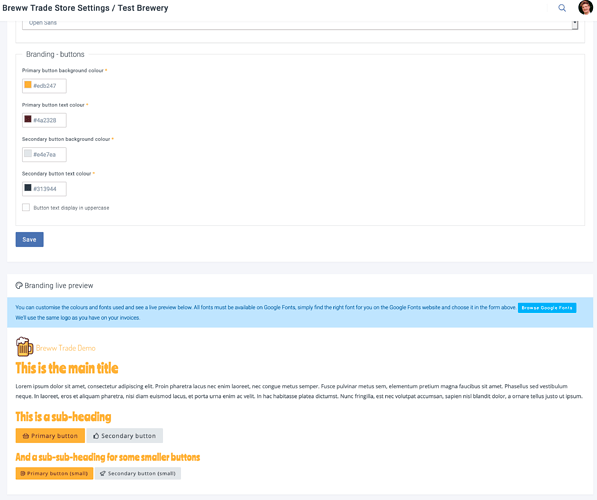Click Secondary button background colour label
The width and height of the screenshot is (597, 500).
[x=66, y=139]
